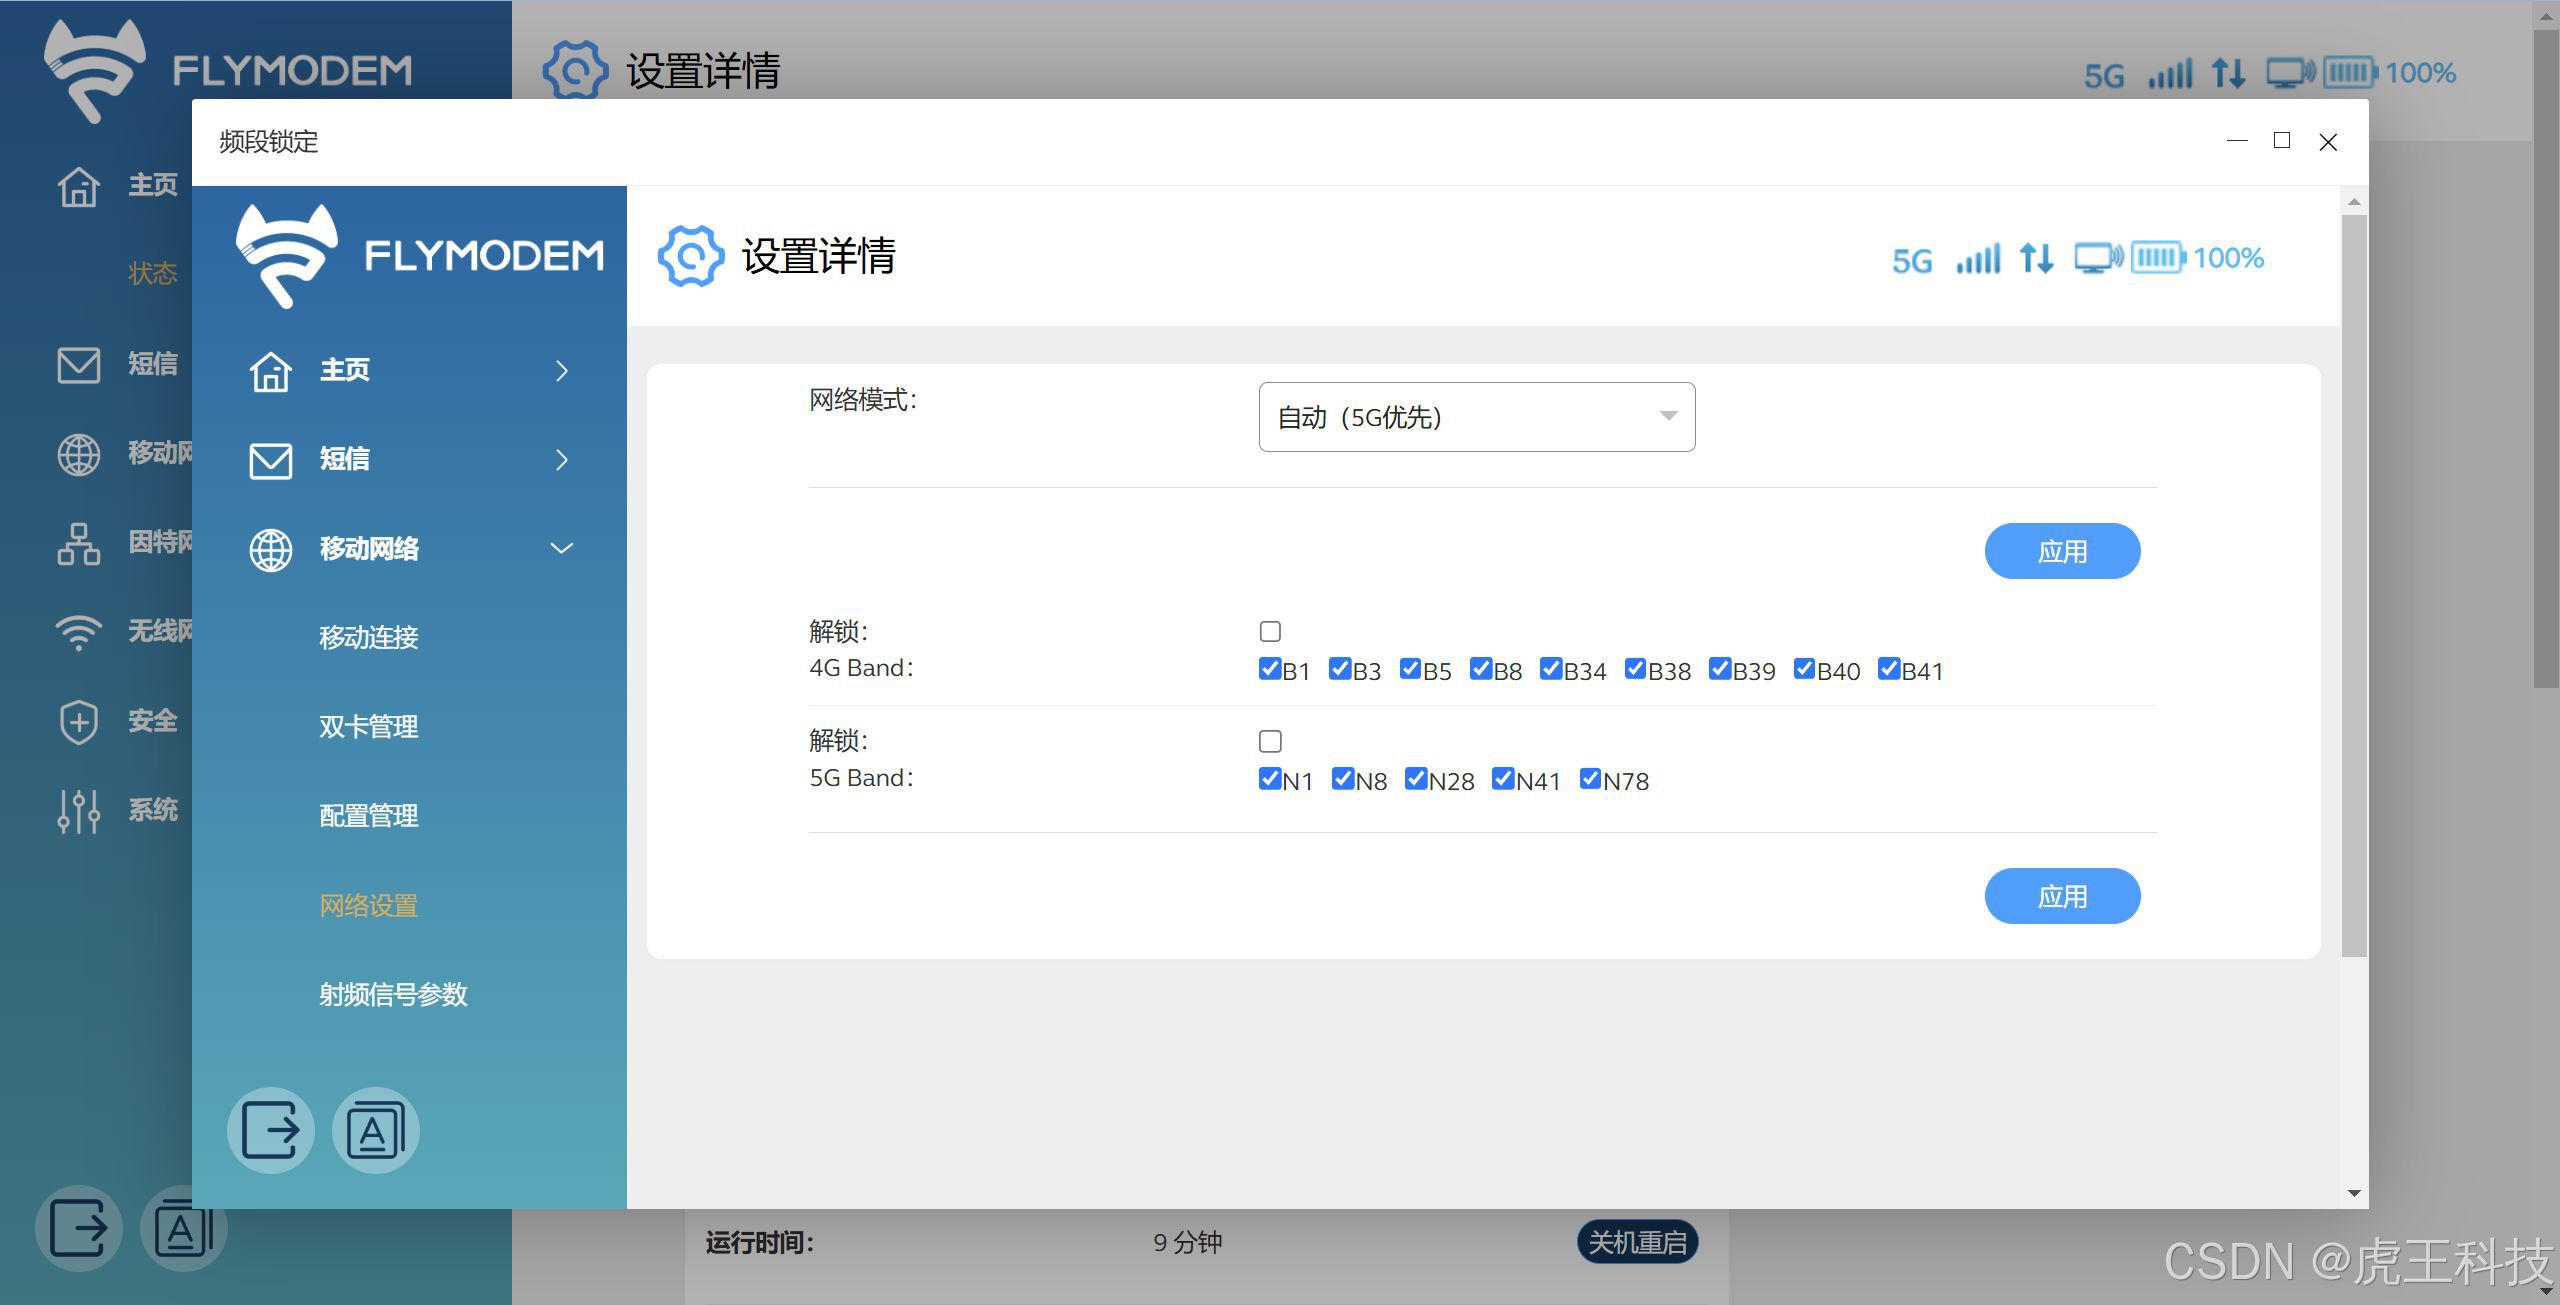Click the data transfer arrows icon
Screen dimensions: 2560x1305
click(2036, 258)
